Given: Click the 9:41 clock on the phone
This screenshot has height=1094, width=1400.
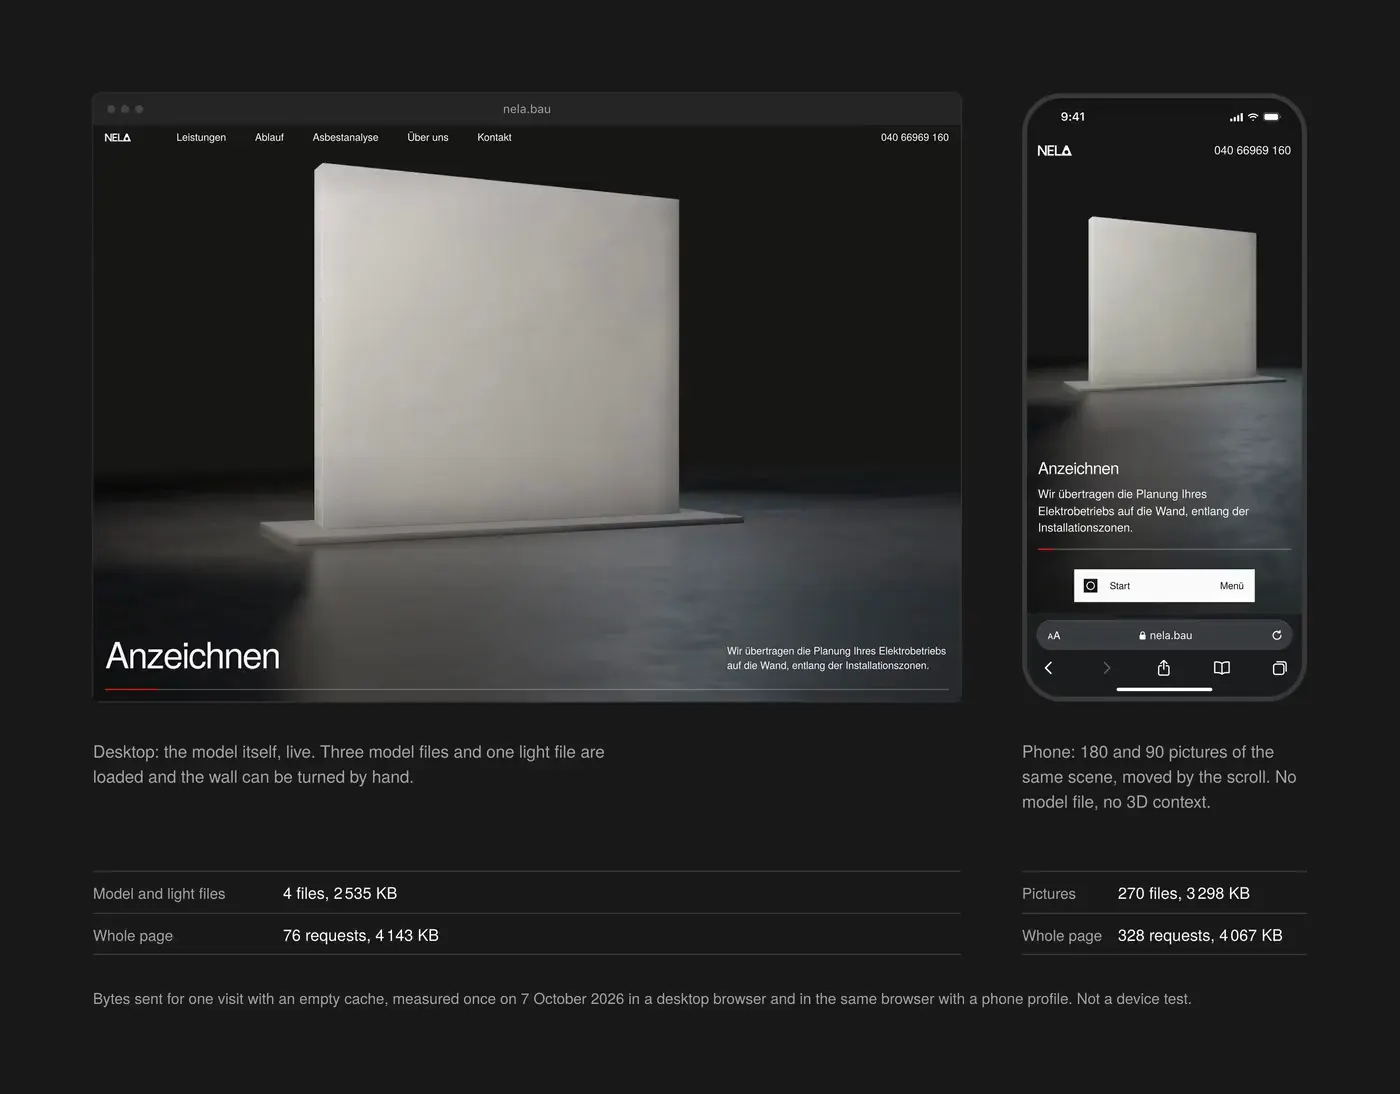Looking at the screenshot, I should coord(1073,117).
